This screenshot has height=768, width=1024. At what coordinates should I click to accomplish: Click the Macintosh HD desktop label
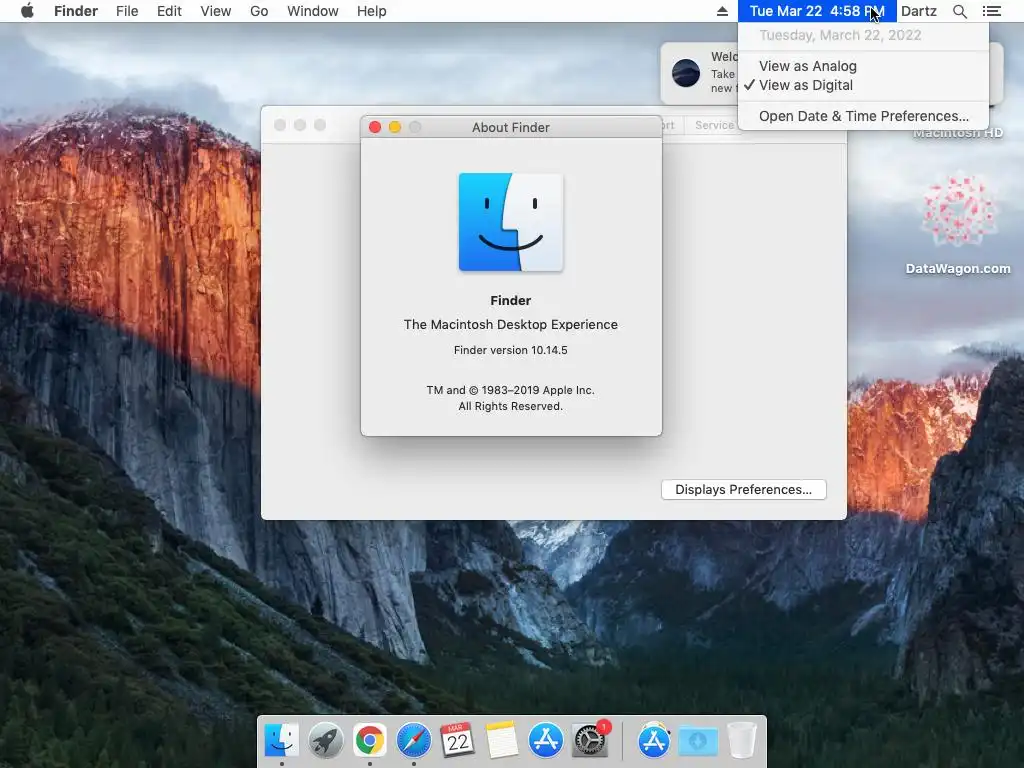tap(958, 133)
